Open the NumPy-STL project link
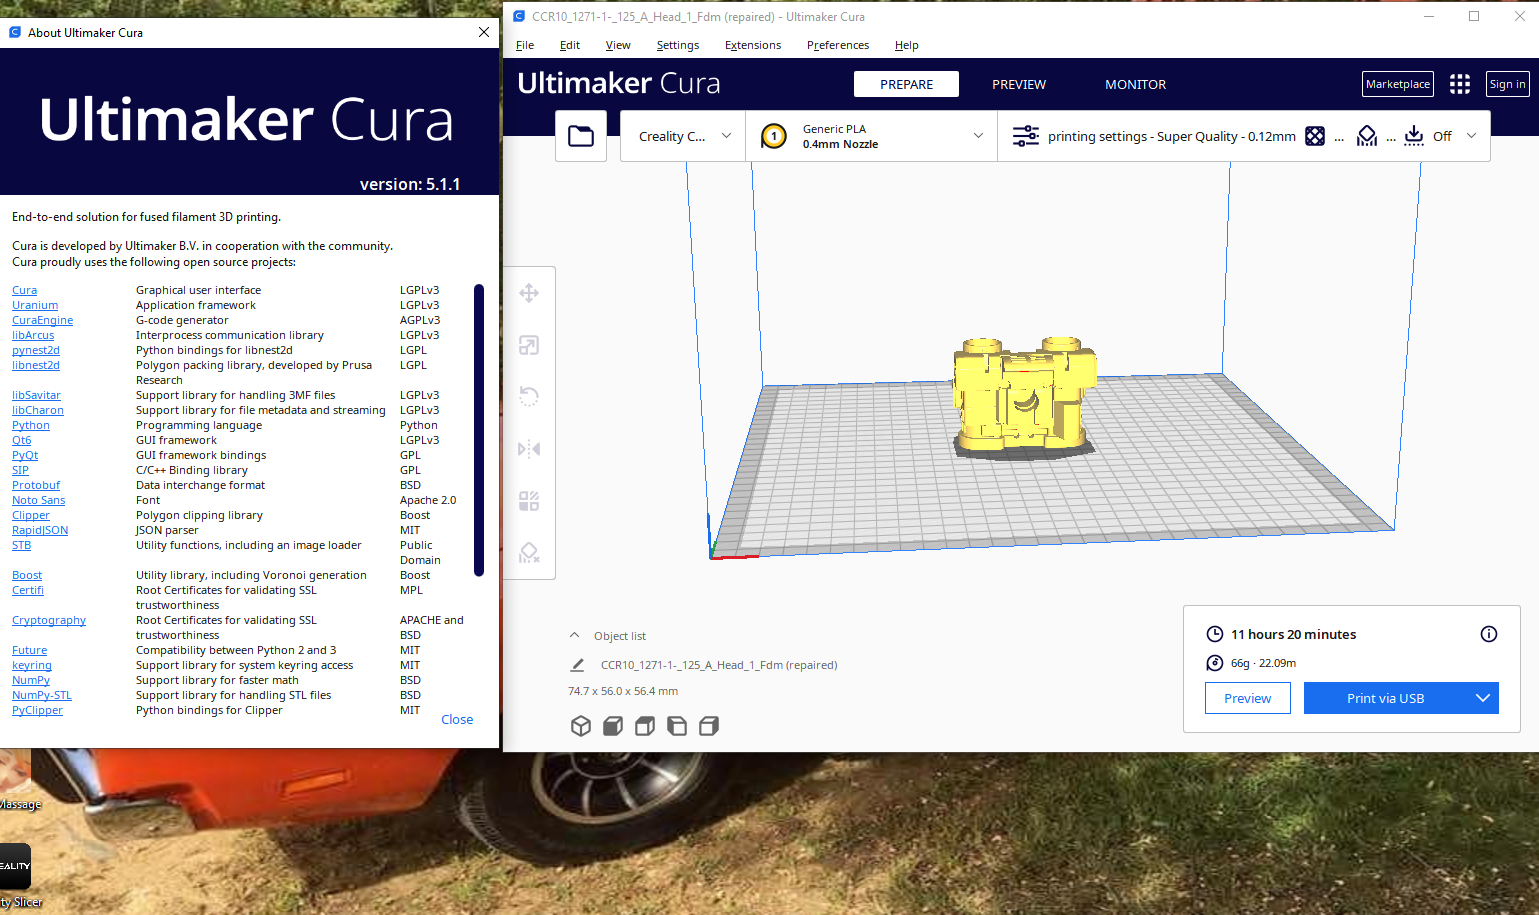This screenshot has width=1539, height=915. [42, 695]
